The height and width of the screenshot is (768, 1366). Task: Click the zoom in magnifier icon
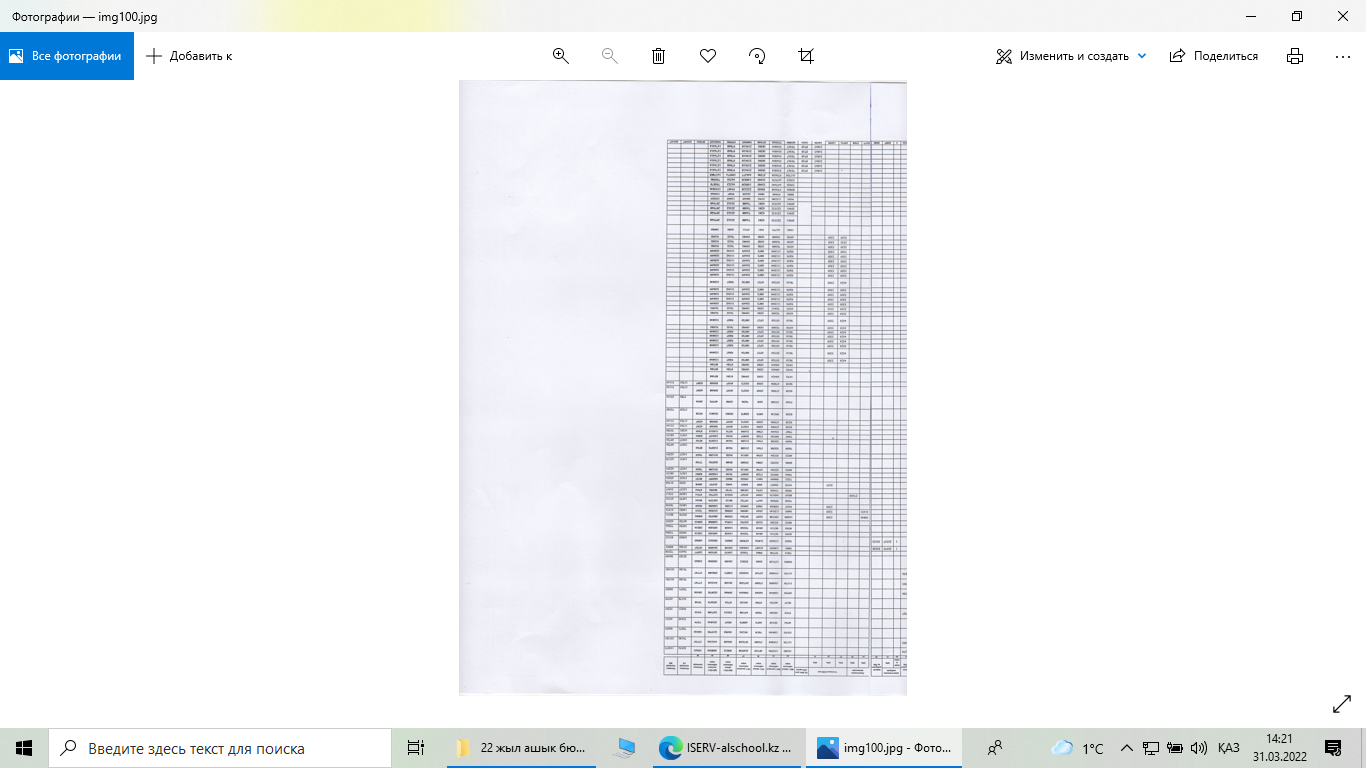[561, 56]
